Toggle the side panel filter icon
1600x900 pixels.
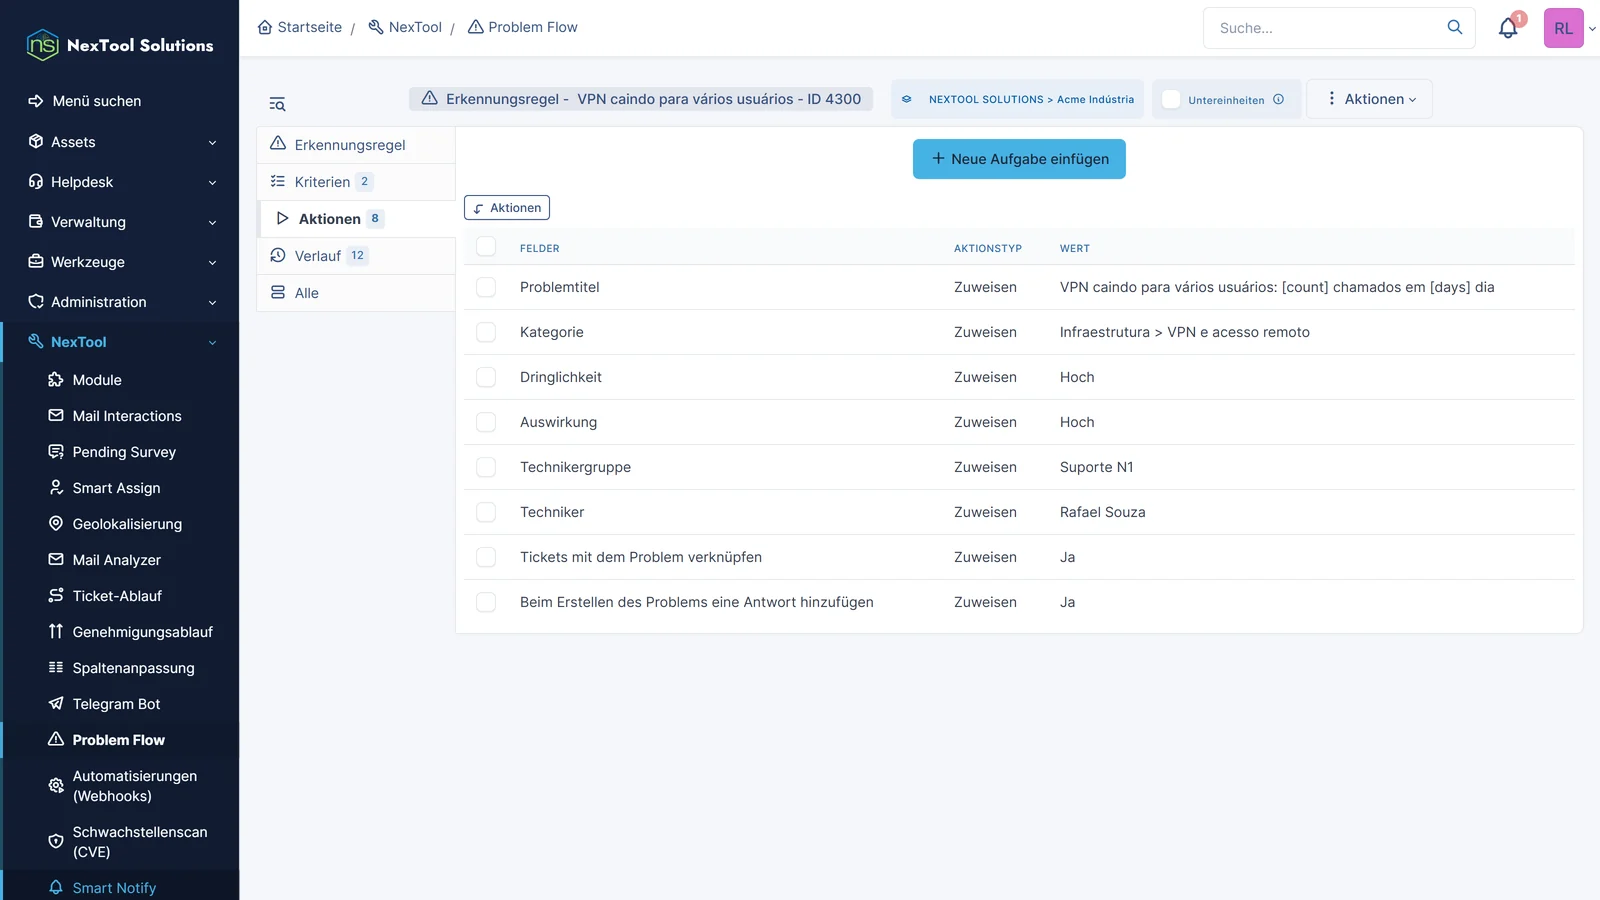point(277,104)
